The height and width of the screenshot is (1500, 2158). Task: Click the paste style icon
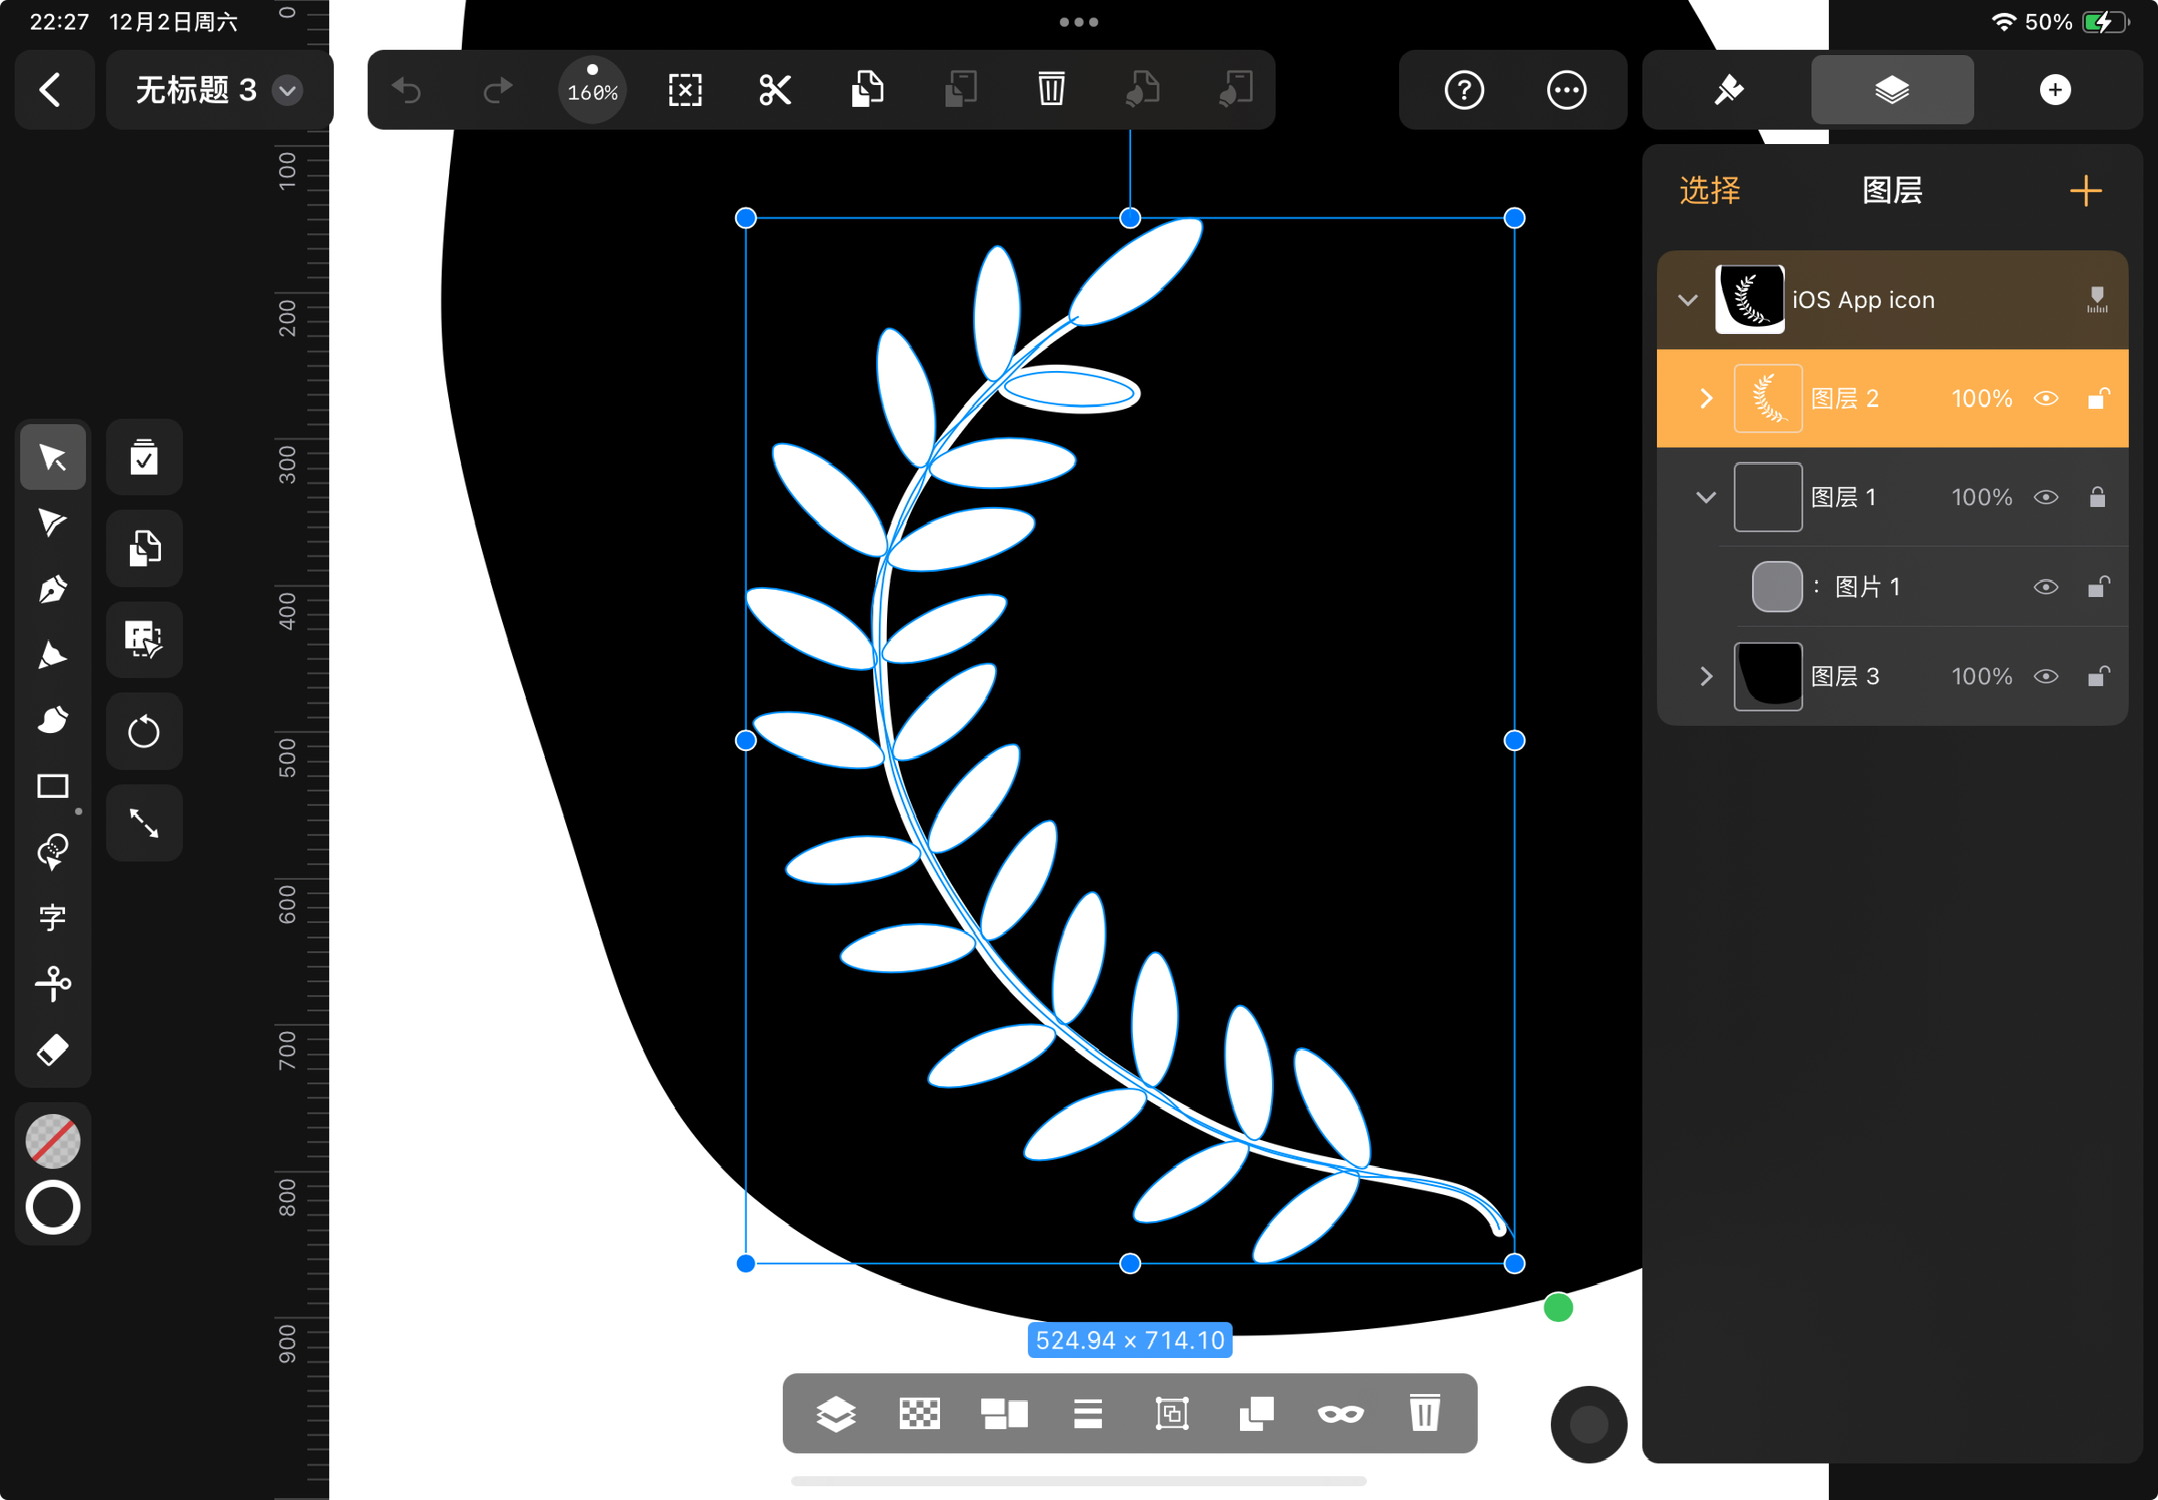[x=1236, y=90]
